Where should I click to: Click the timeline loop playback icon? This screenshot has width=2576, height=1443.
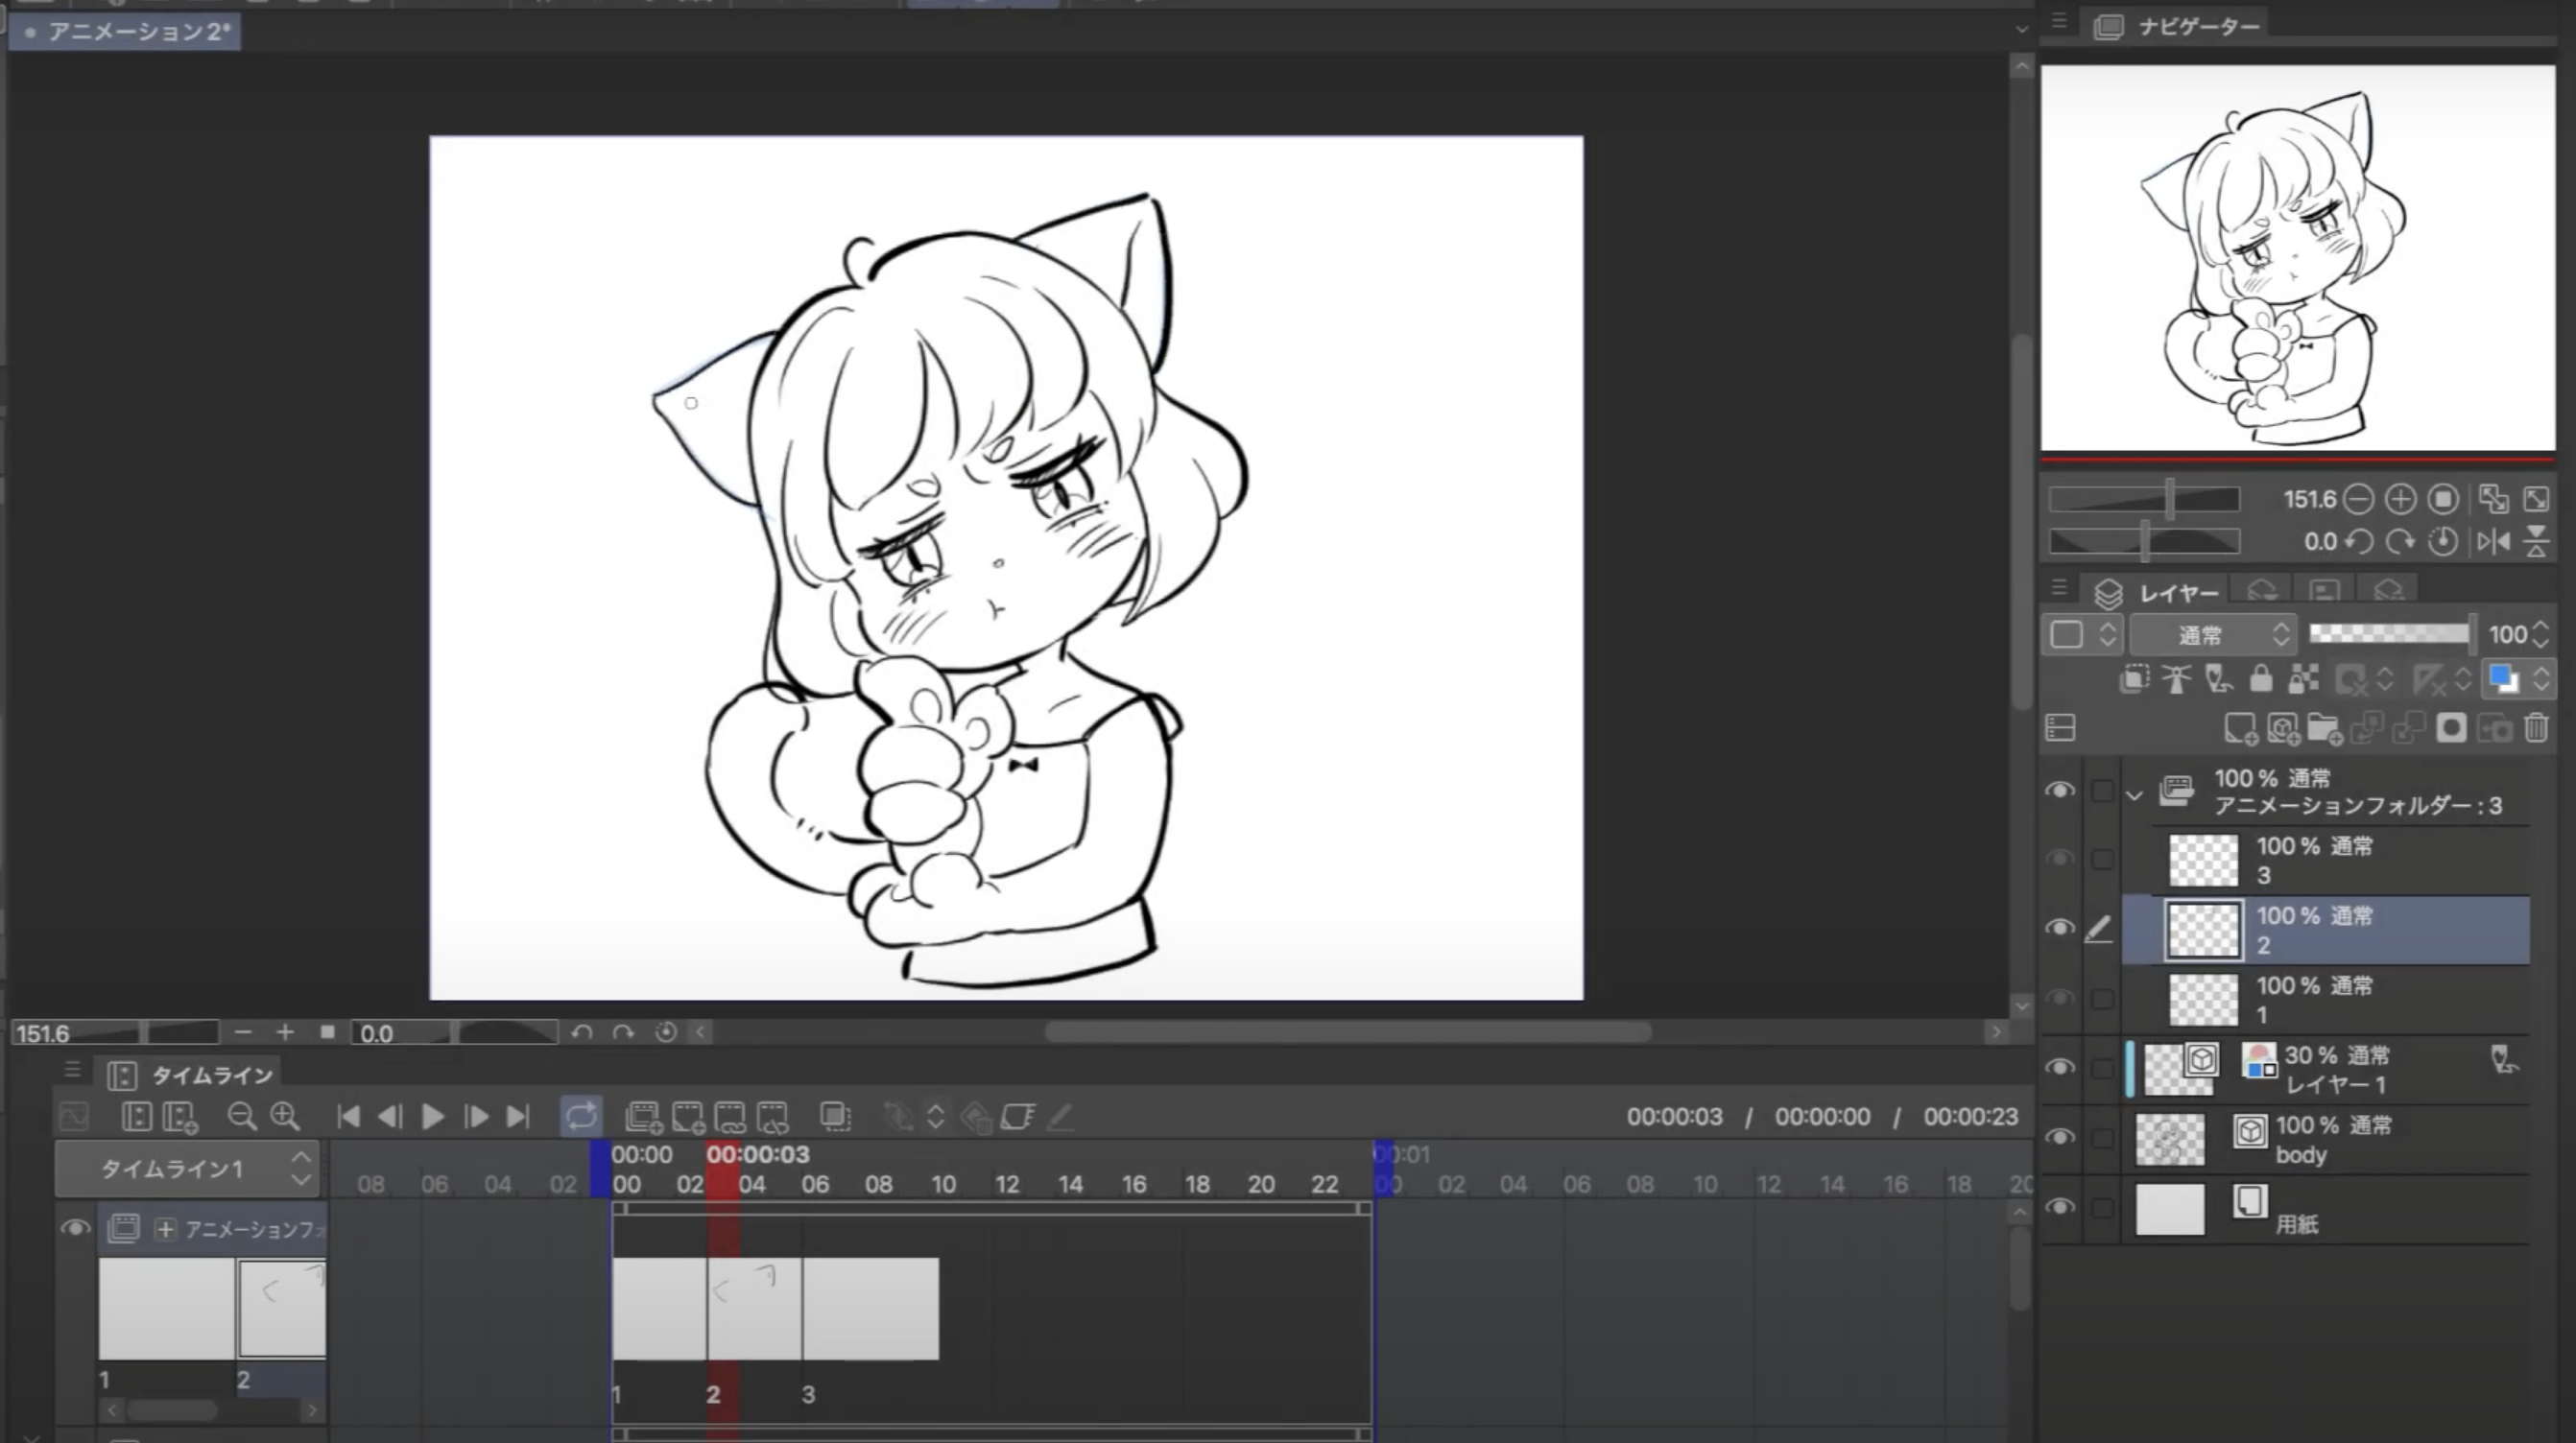581,1116
